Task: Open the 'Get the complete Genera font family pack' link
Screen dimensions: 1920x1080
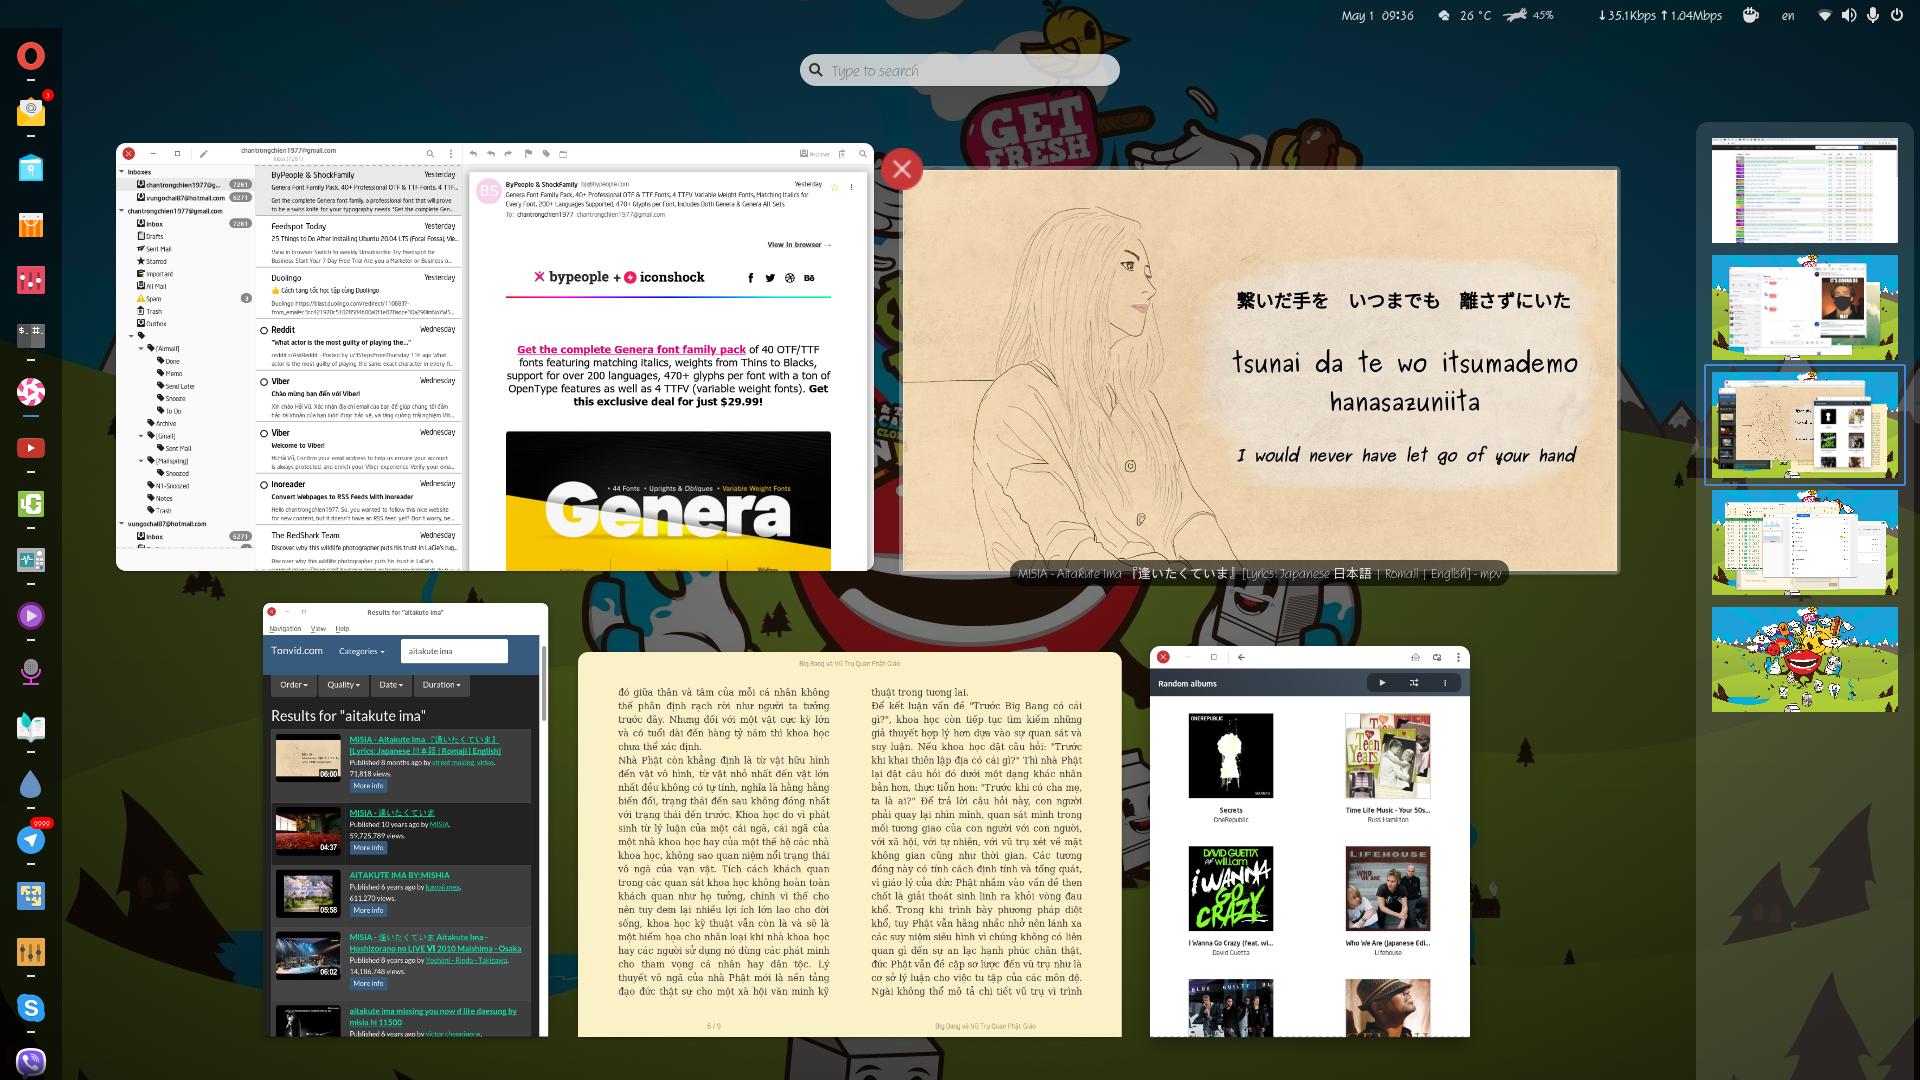Action: coord(631,350)
